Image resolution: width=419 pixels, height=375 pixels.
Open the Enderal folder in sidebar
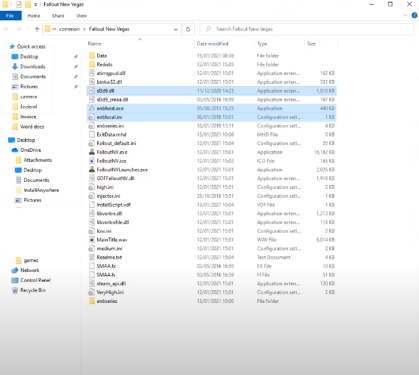[28, 107]
